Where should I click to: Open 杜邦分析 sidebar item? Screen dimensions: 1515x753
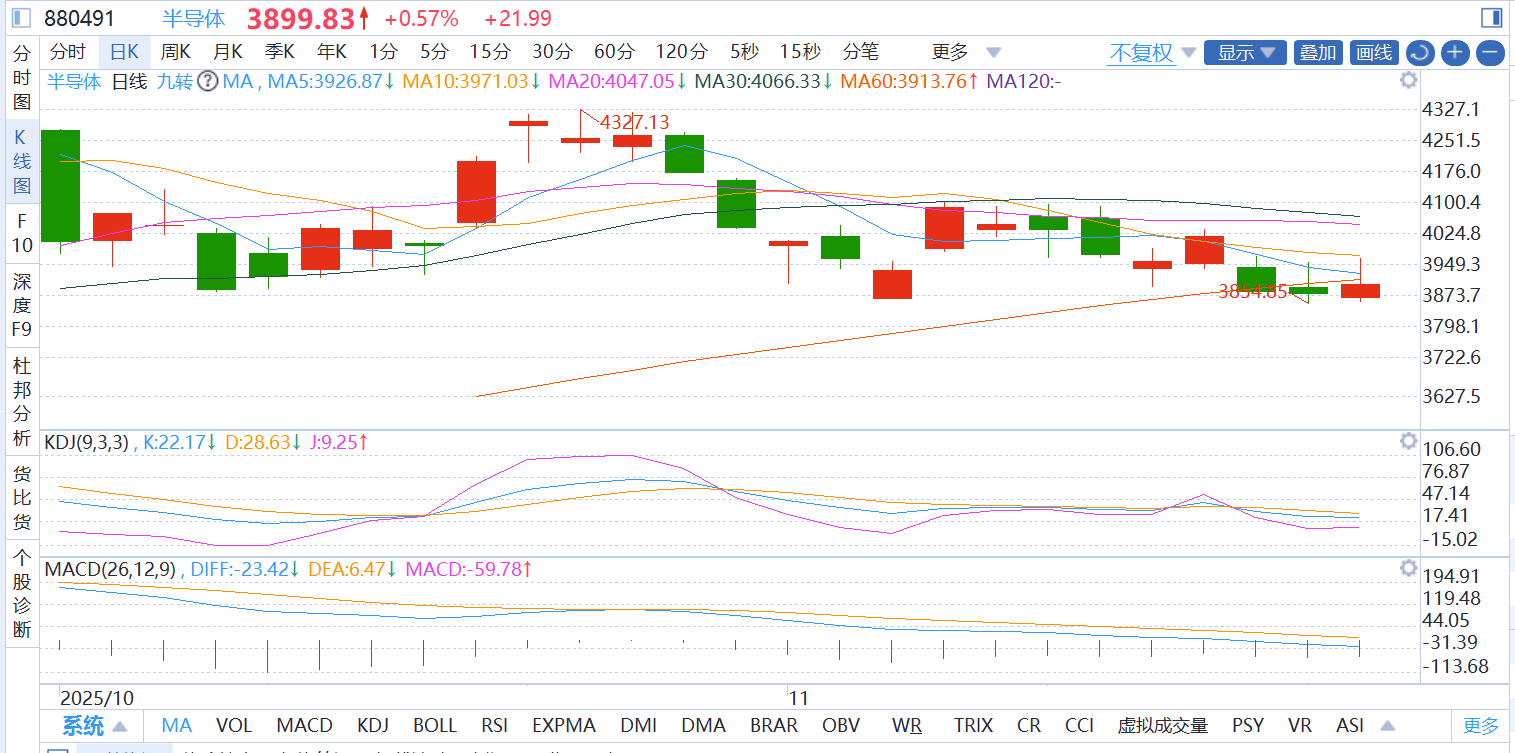[21, 401]
